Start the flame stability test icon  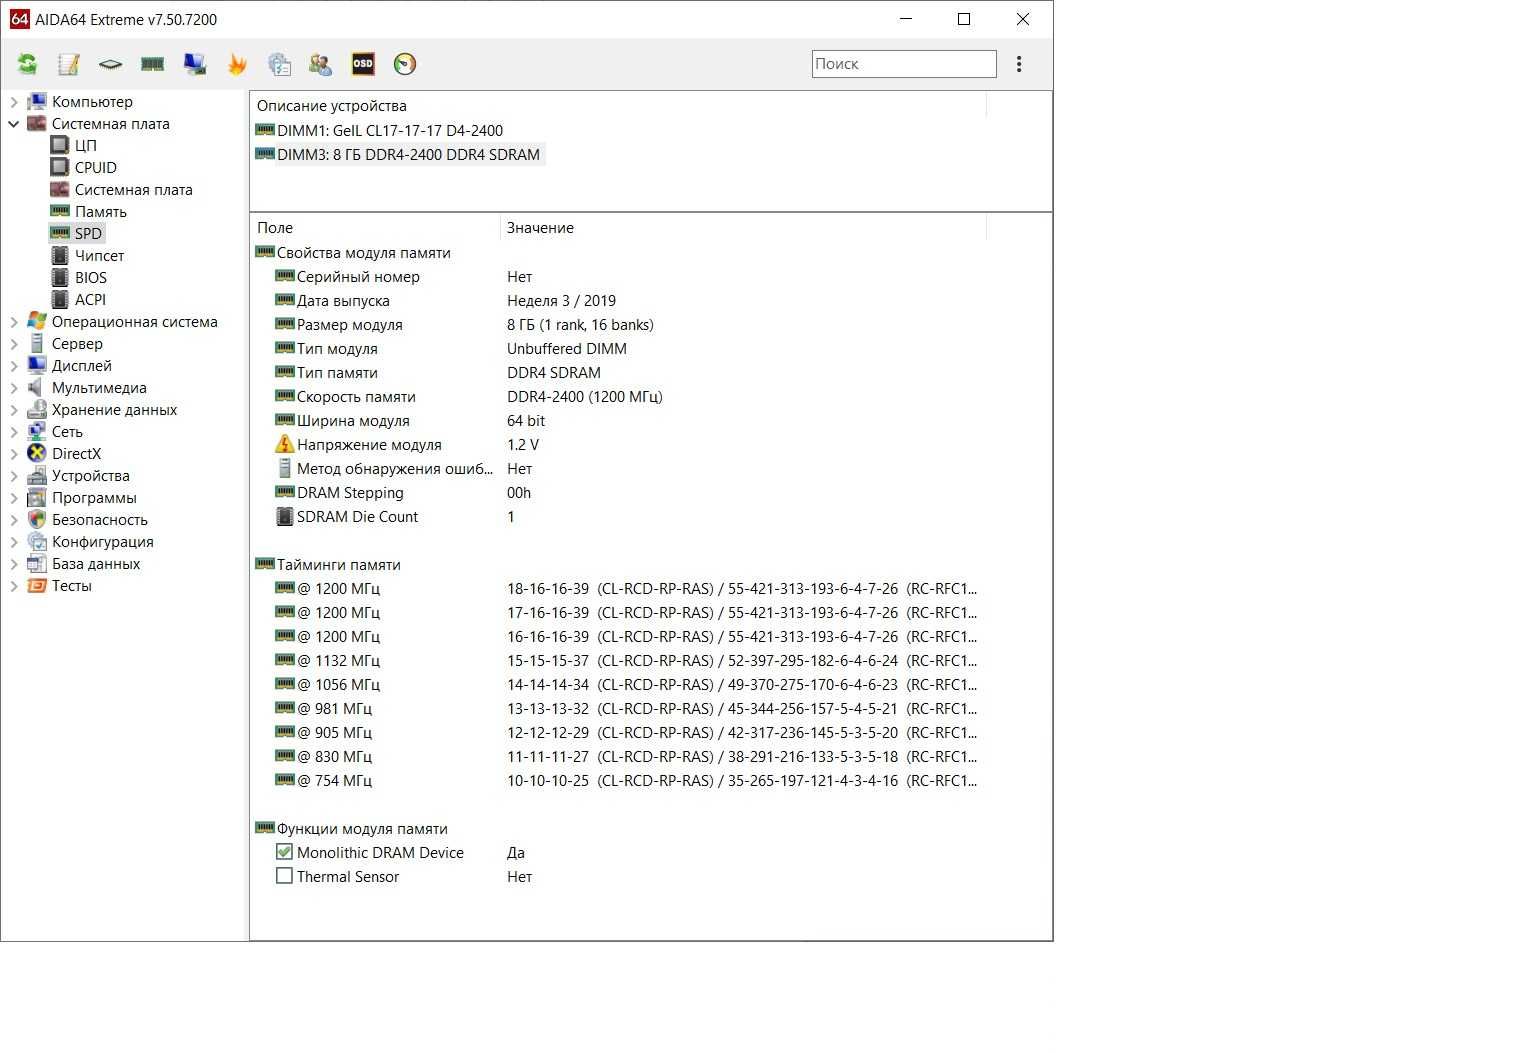[x=237, y=64]
